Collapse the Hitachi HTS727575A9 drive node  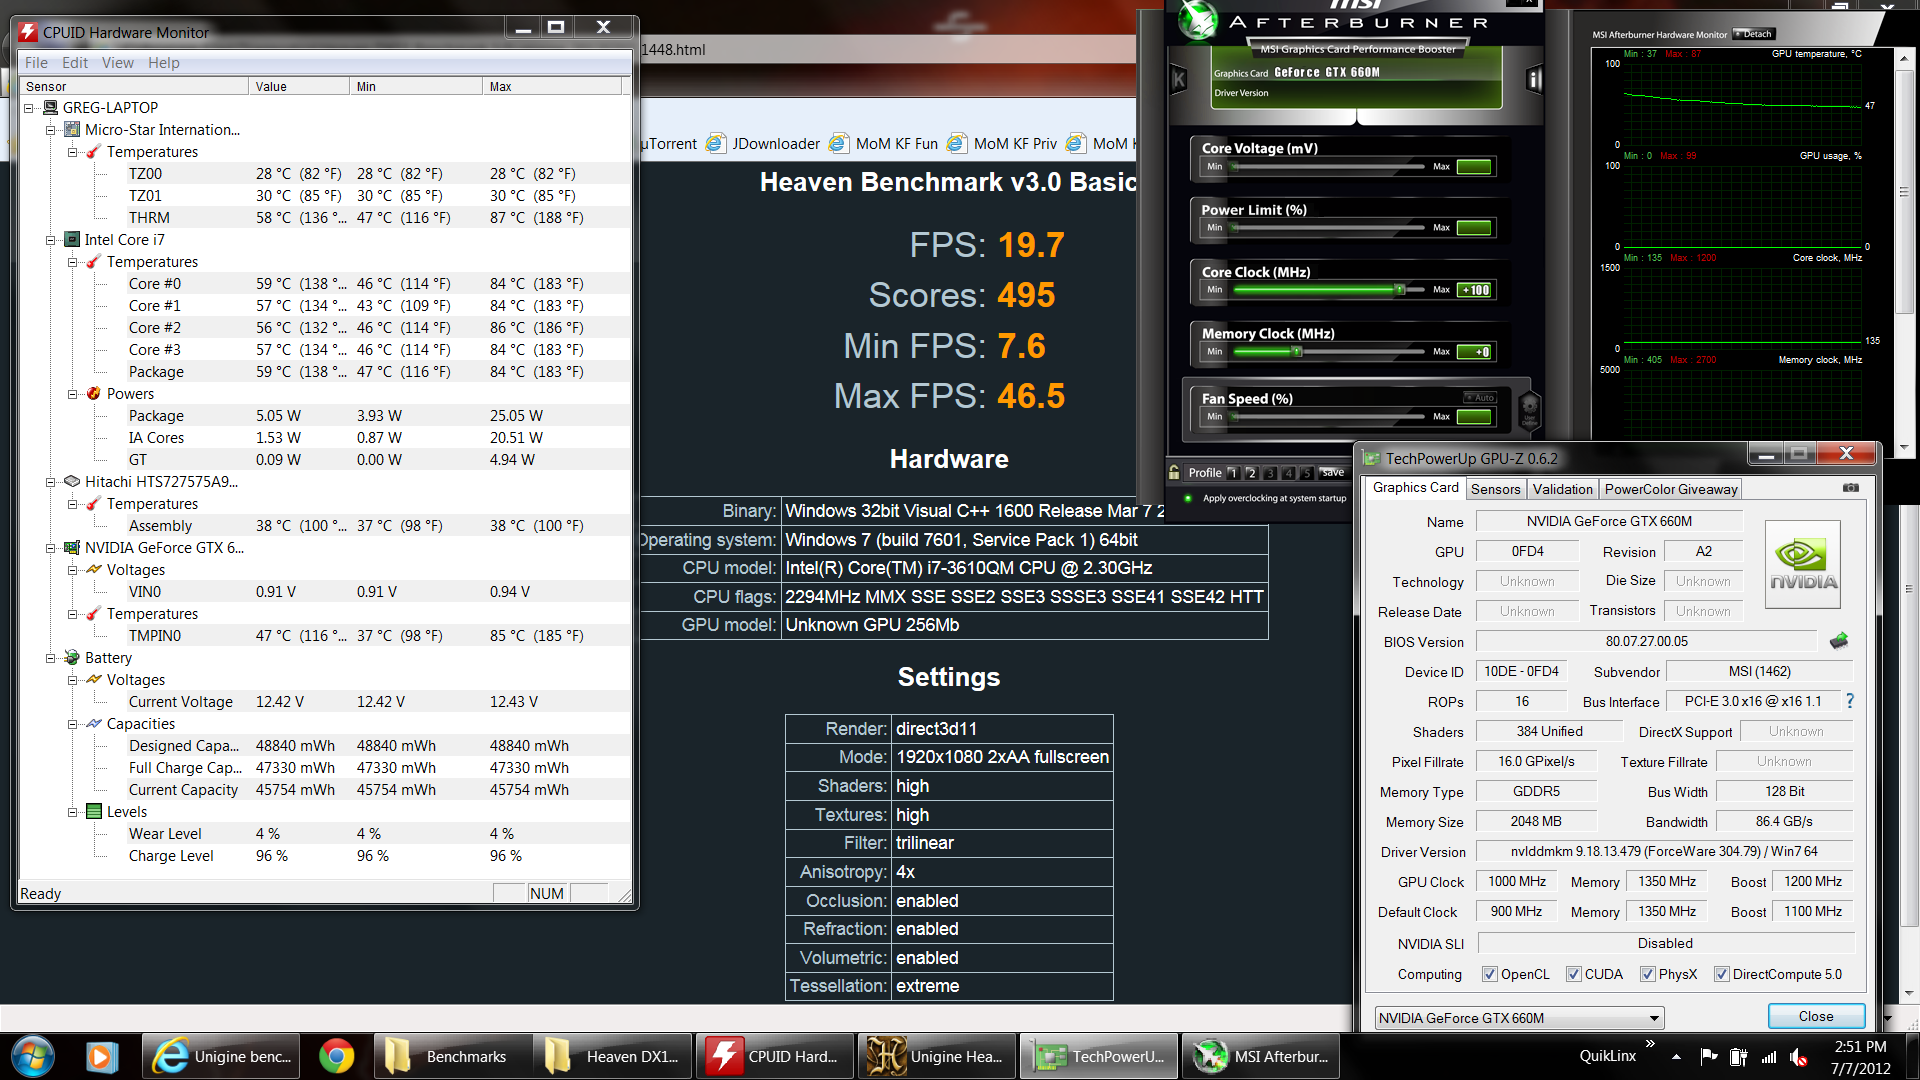(51, 482)
